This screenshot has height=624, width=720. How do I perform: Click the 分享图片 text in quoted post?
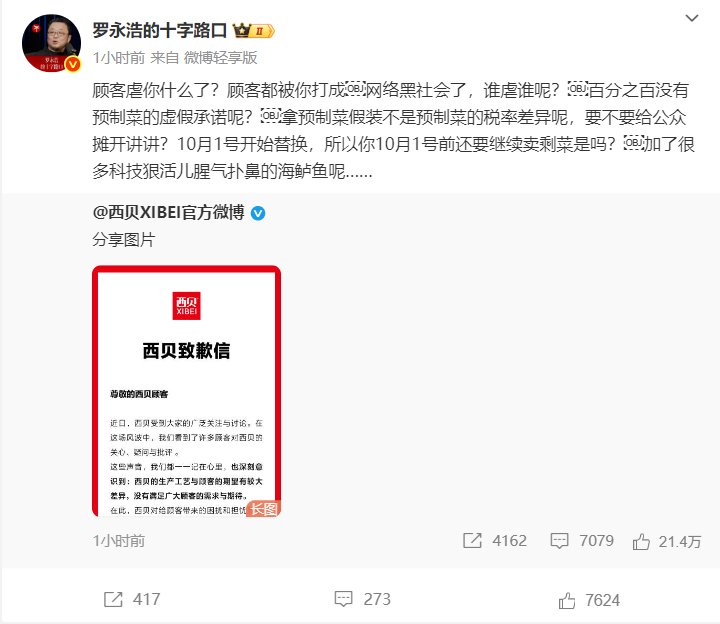point(124,240)
